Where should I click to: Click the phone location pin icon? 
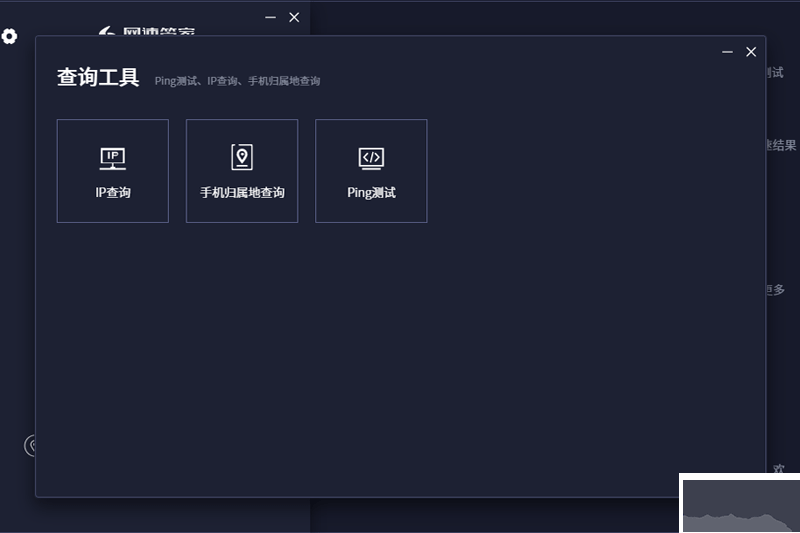click(241, 157)
